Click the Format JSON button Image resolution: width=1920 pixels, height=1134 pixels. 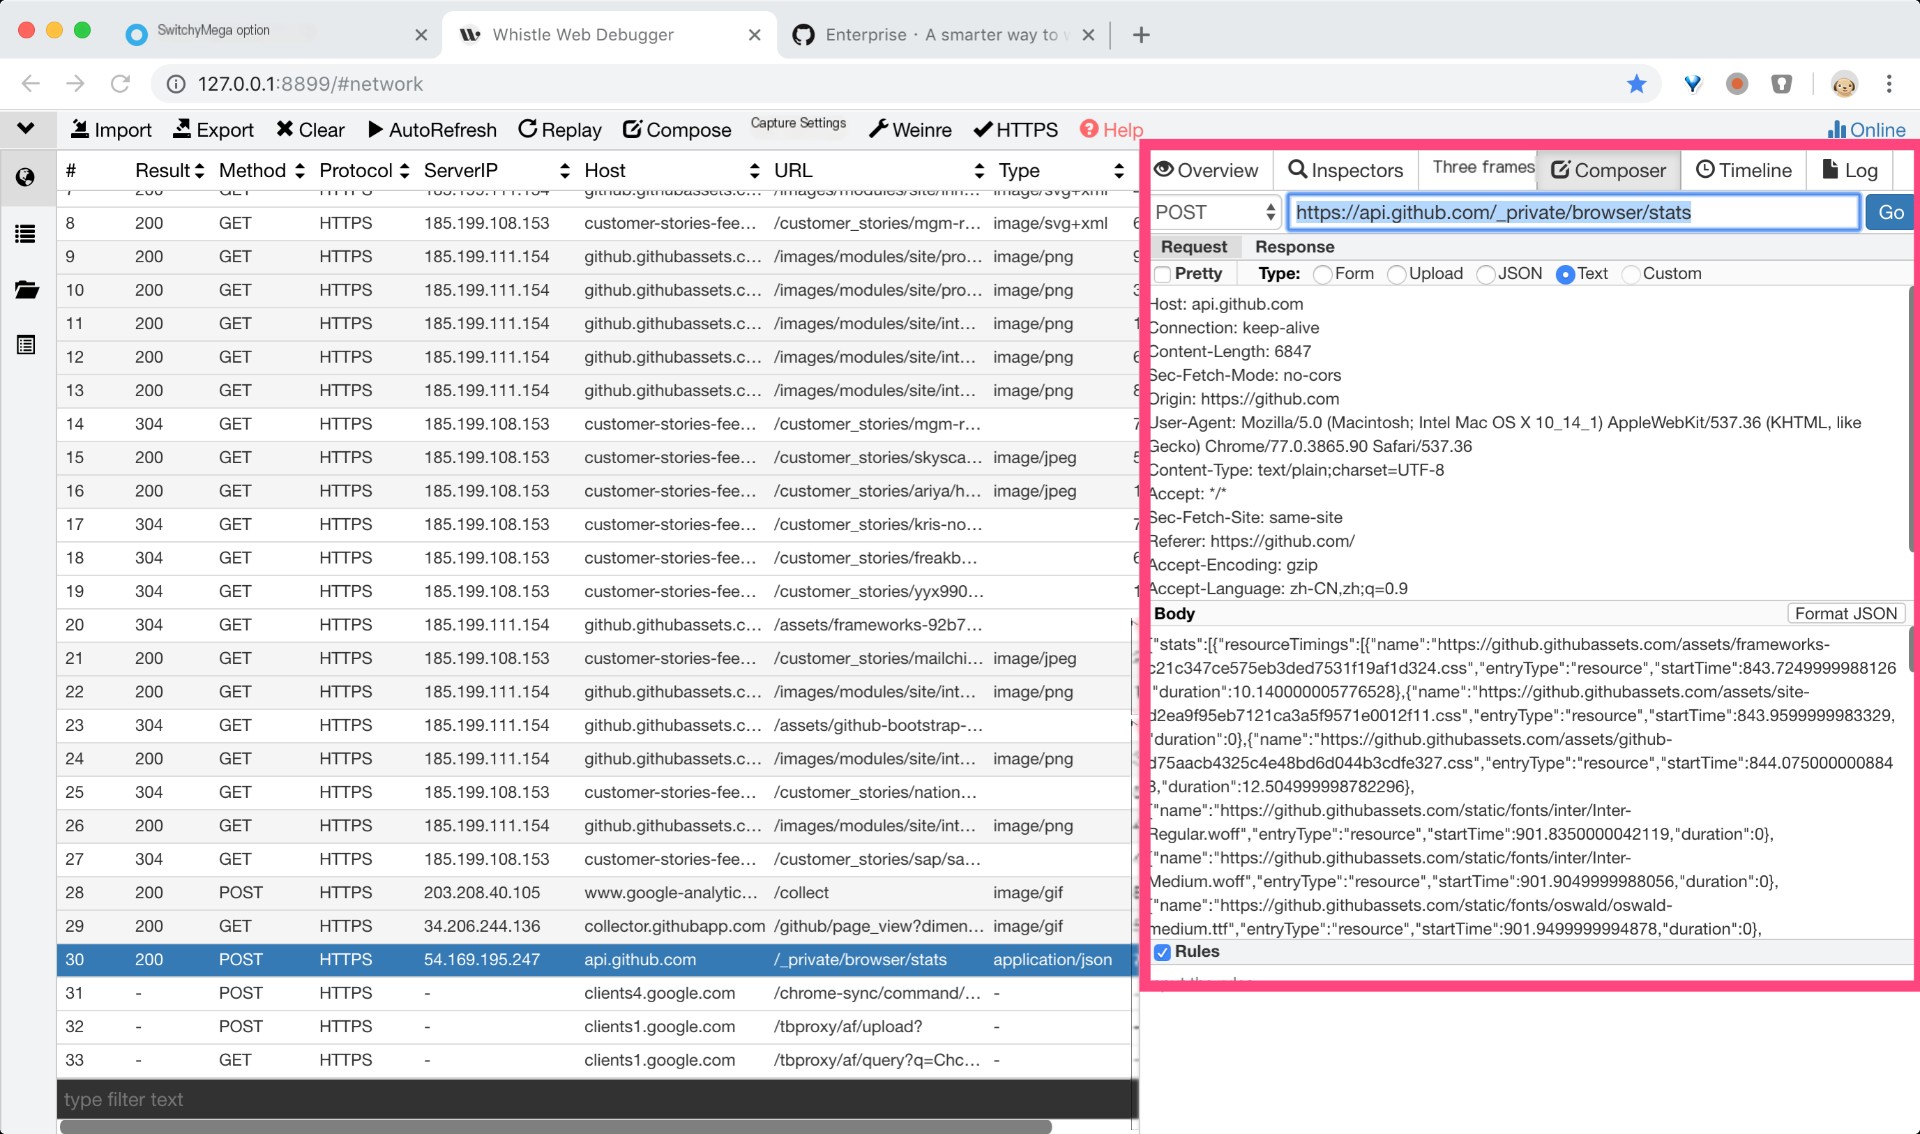click(x=1845, y=614)
